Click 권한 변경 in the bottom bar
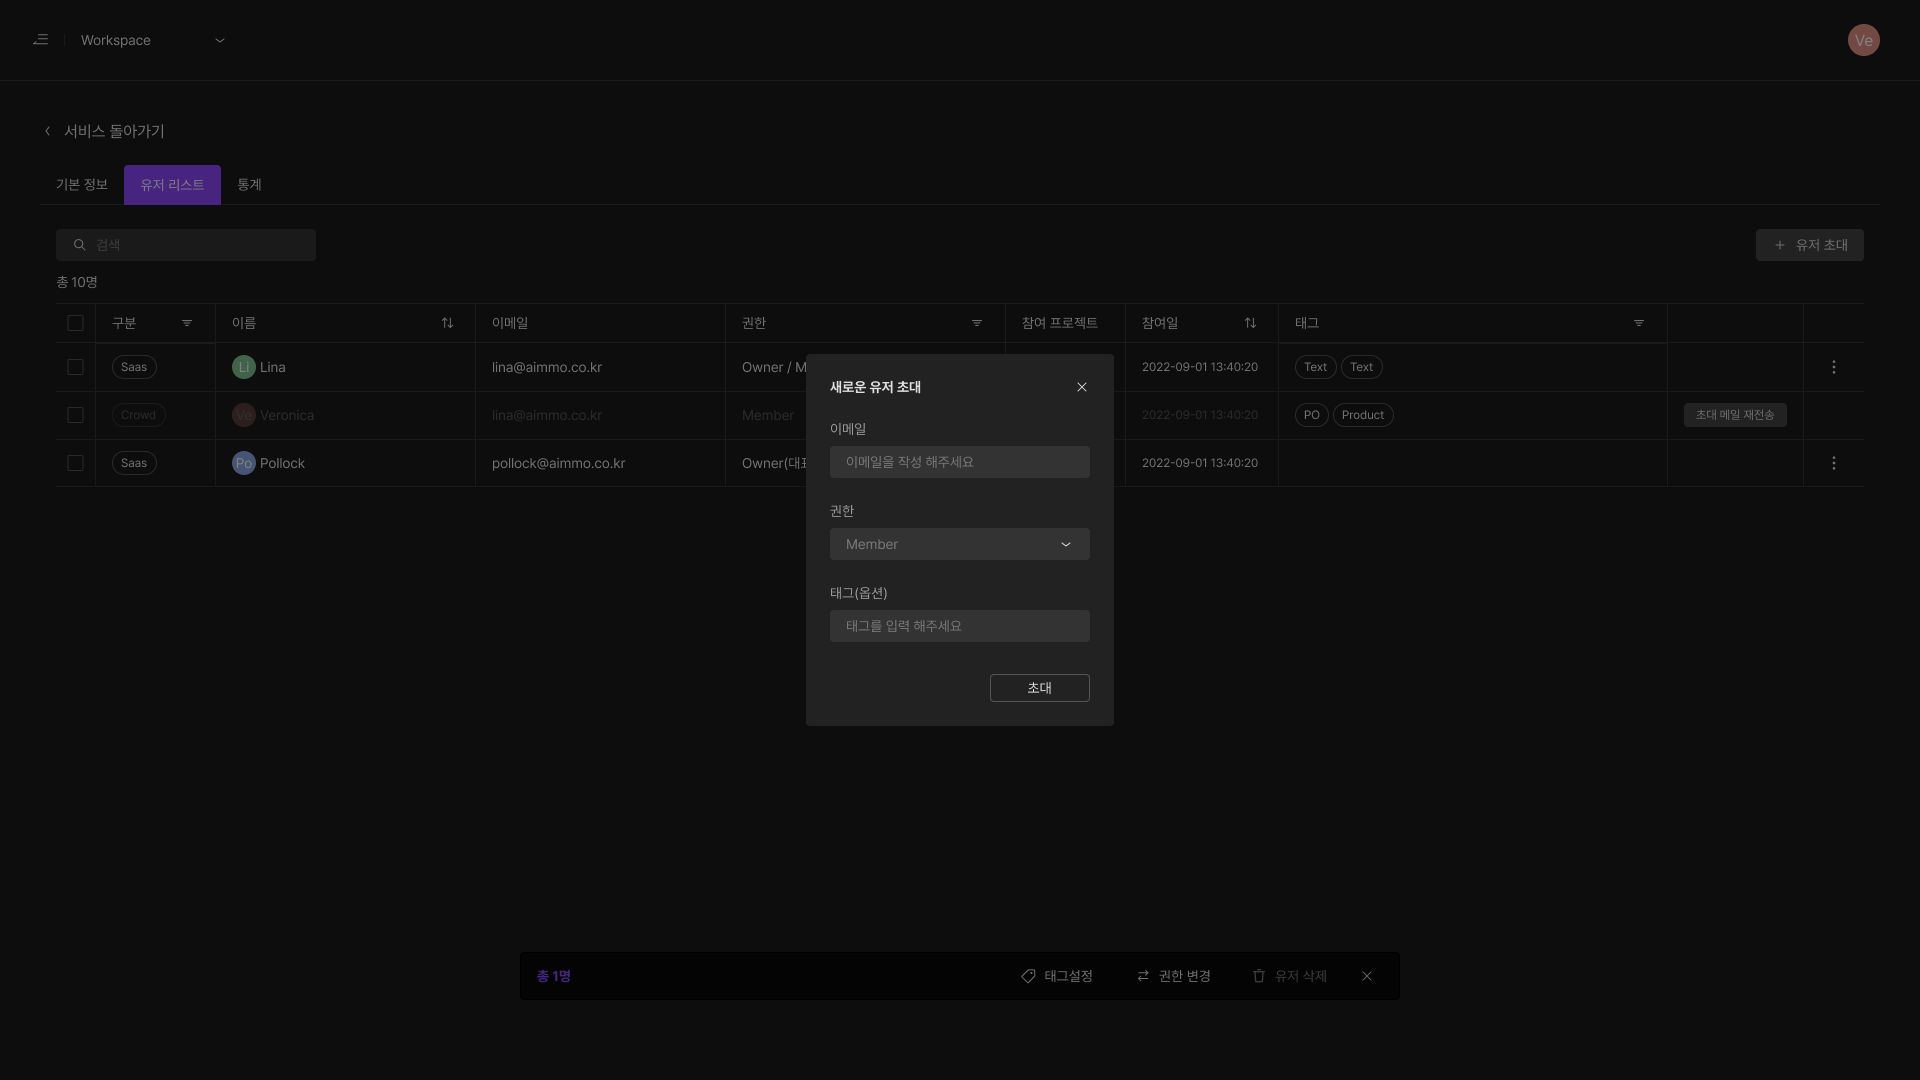 [1174, 976]
